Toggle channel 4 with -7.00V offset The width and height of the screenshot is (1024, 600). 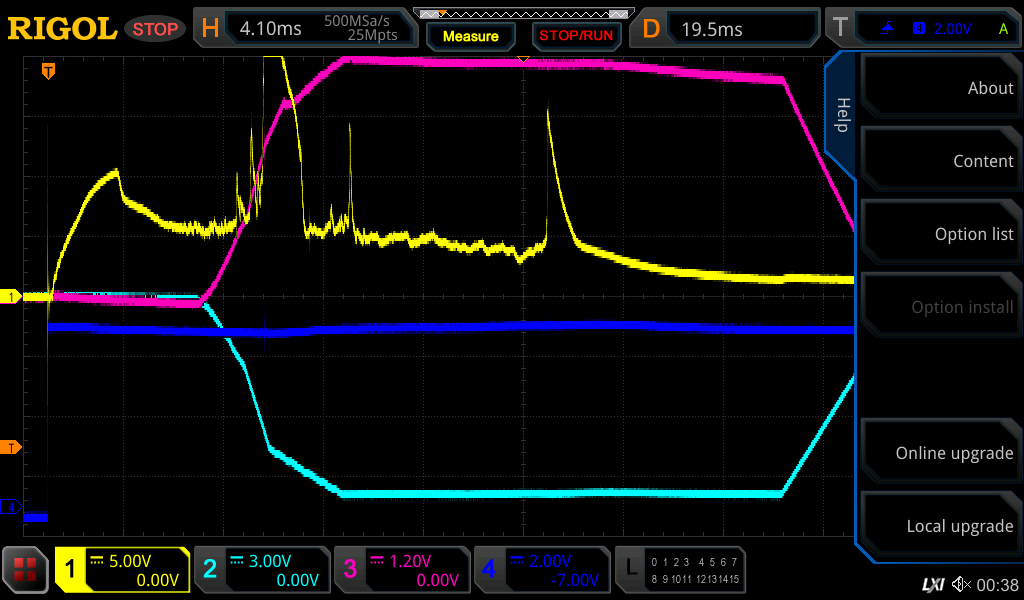[x=540, y=570]
